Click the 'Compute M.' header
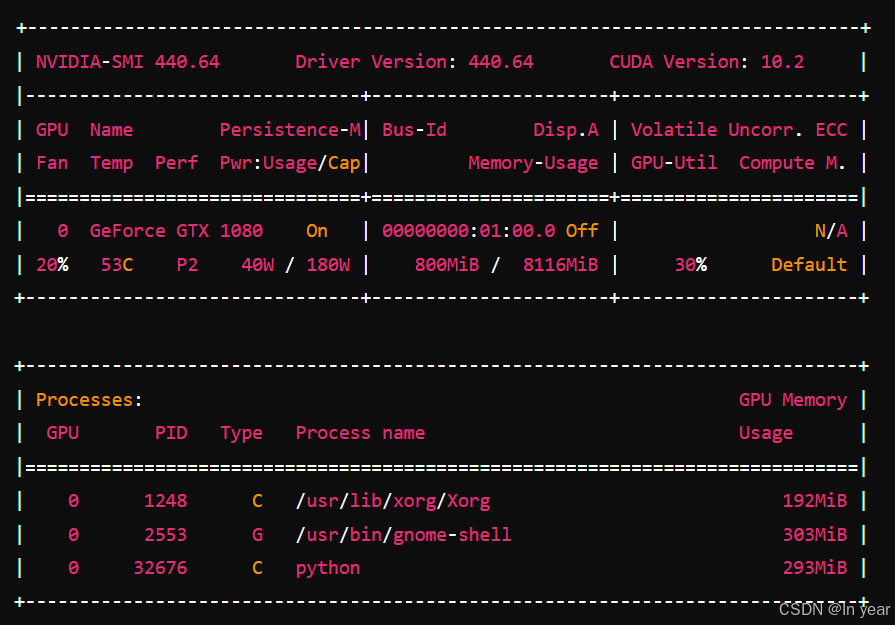Screen dimensions: 895x625 [x=792, y=163]
